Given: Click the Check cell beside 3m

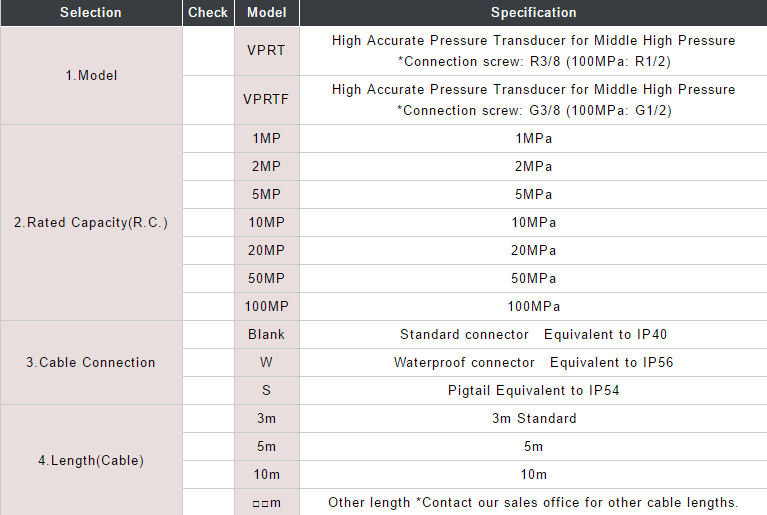Looking at the screenshot, I should tap(208, 418).
